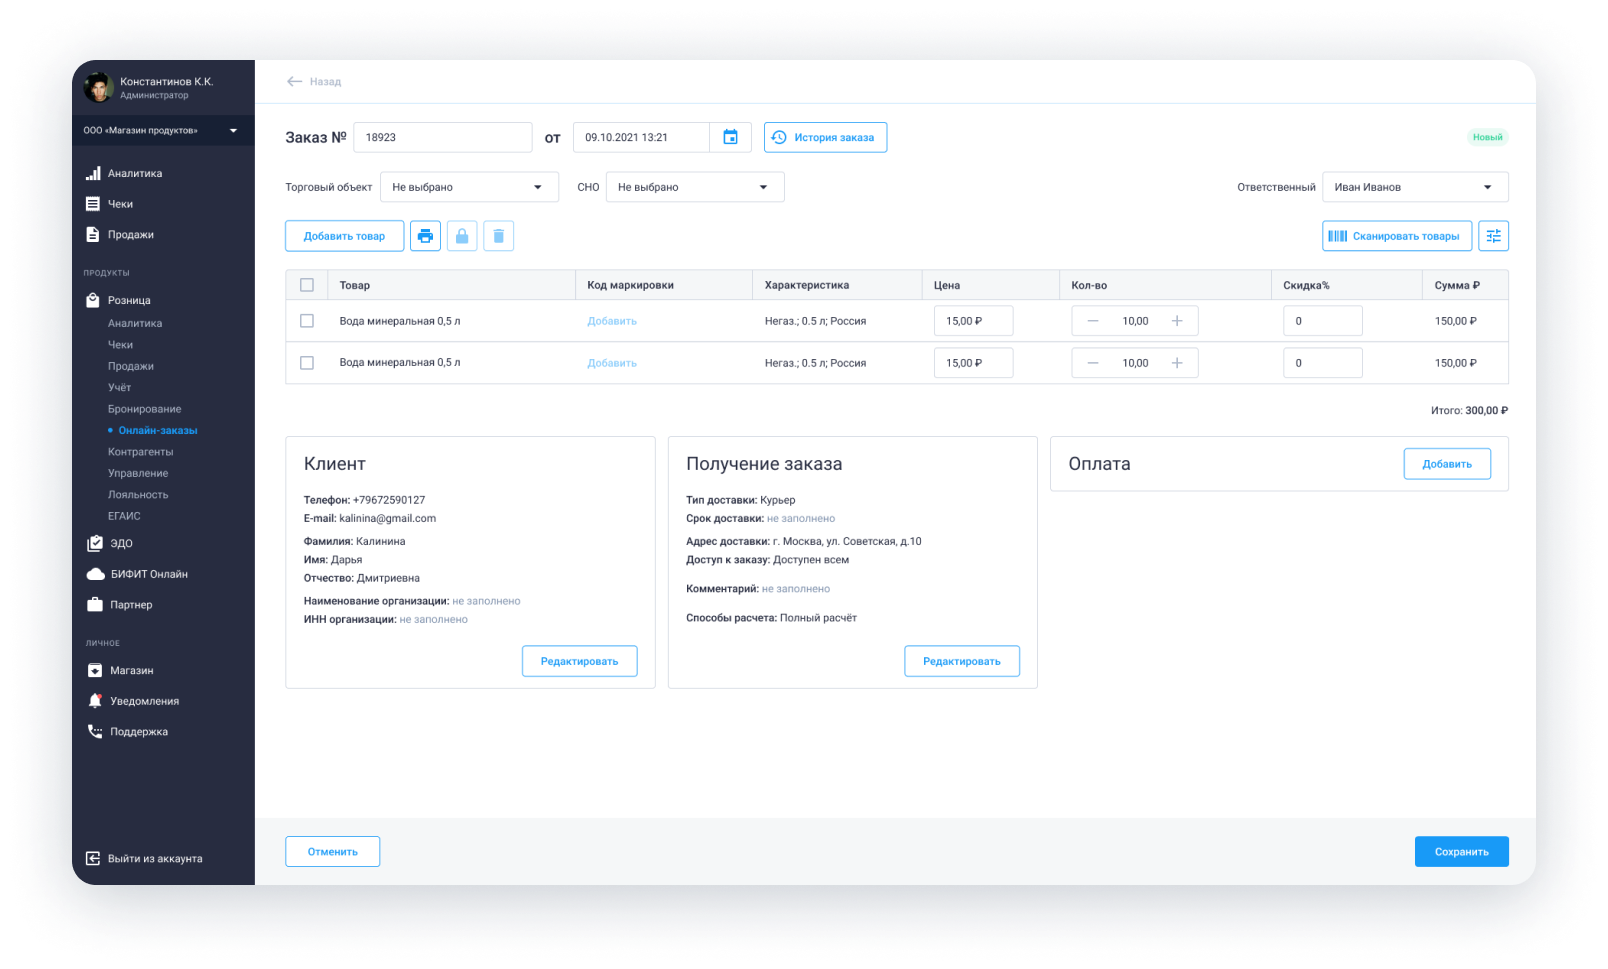Click the Итого: 300,00 ₽ total text
This screenshot has height=969, width=1608.
click(x=1469, y=410)
